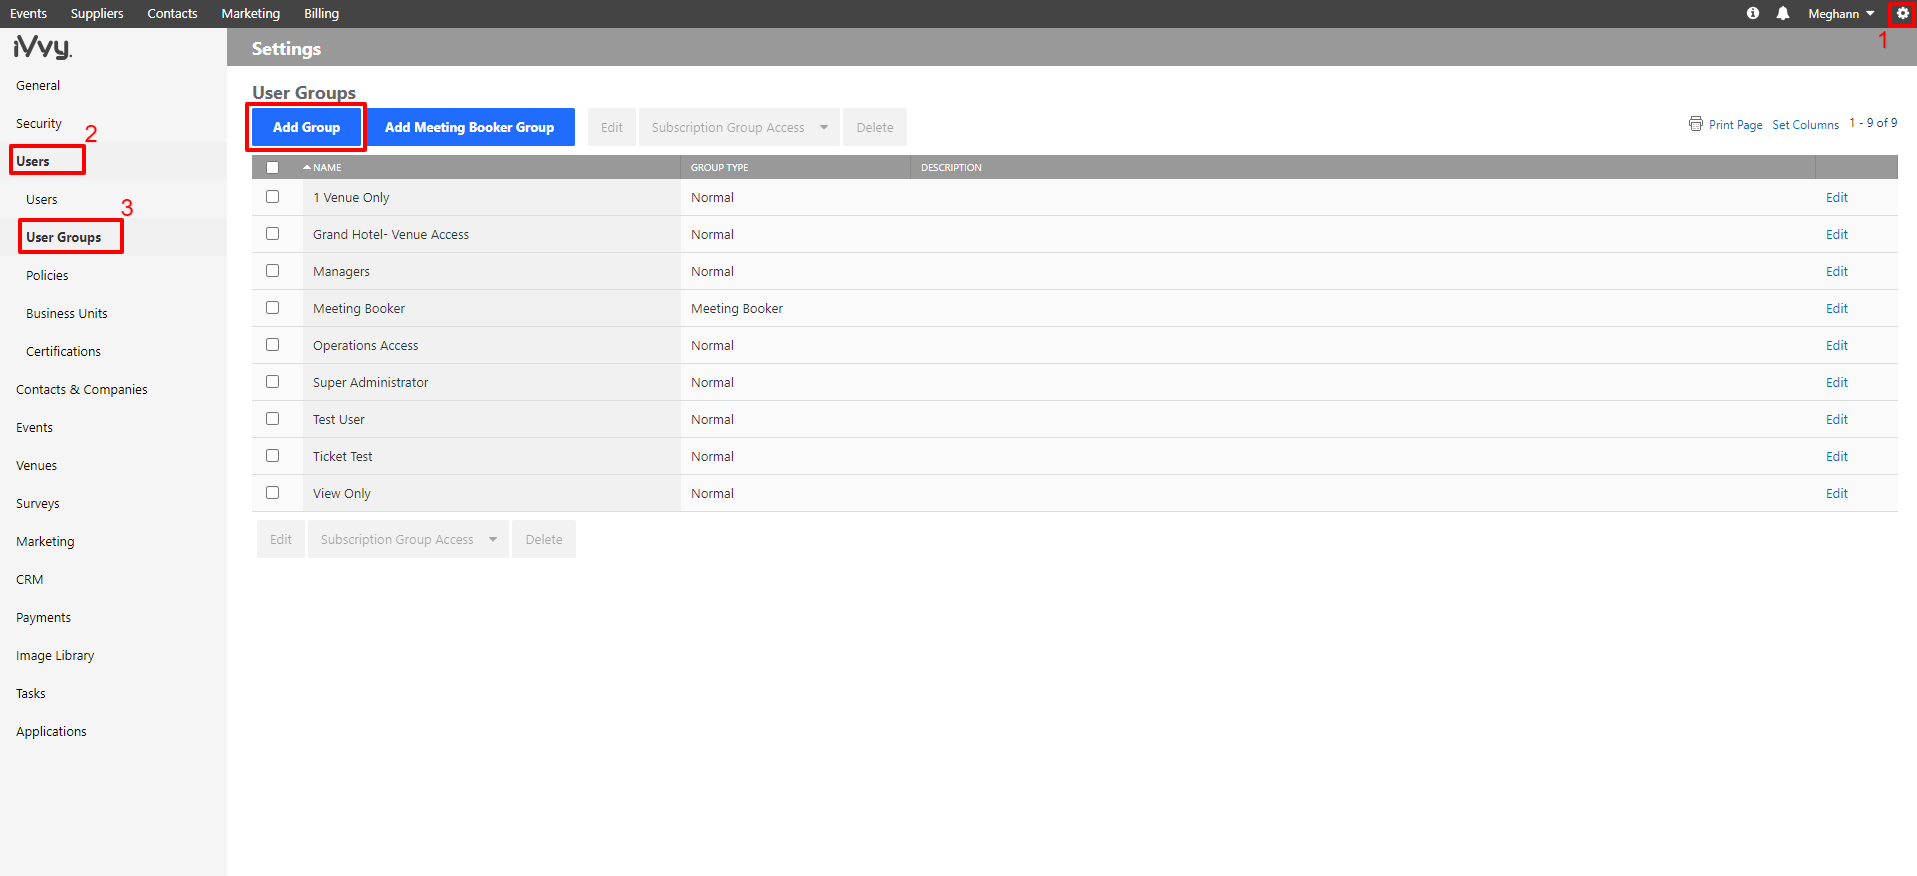Screen dimensions: 1917x876
Task: Sort by Group Type column header
Action: point(720,167)
